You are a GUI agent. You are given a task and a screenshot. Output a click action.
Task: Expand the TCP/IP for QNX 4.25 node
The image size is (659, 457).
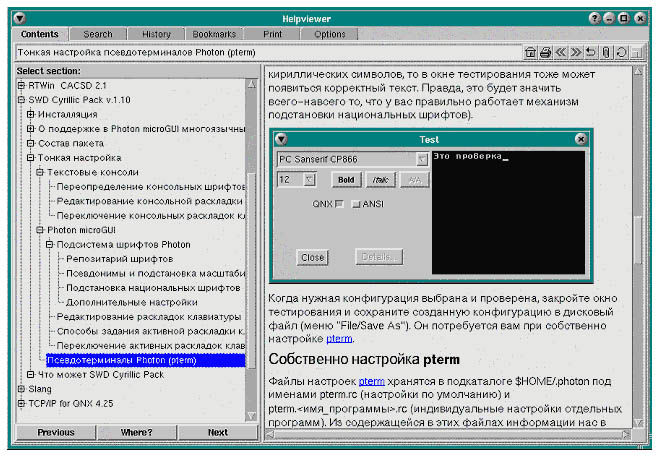(21, 403)
